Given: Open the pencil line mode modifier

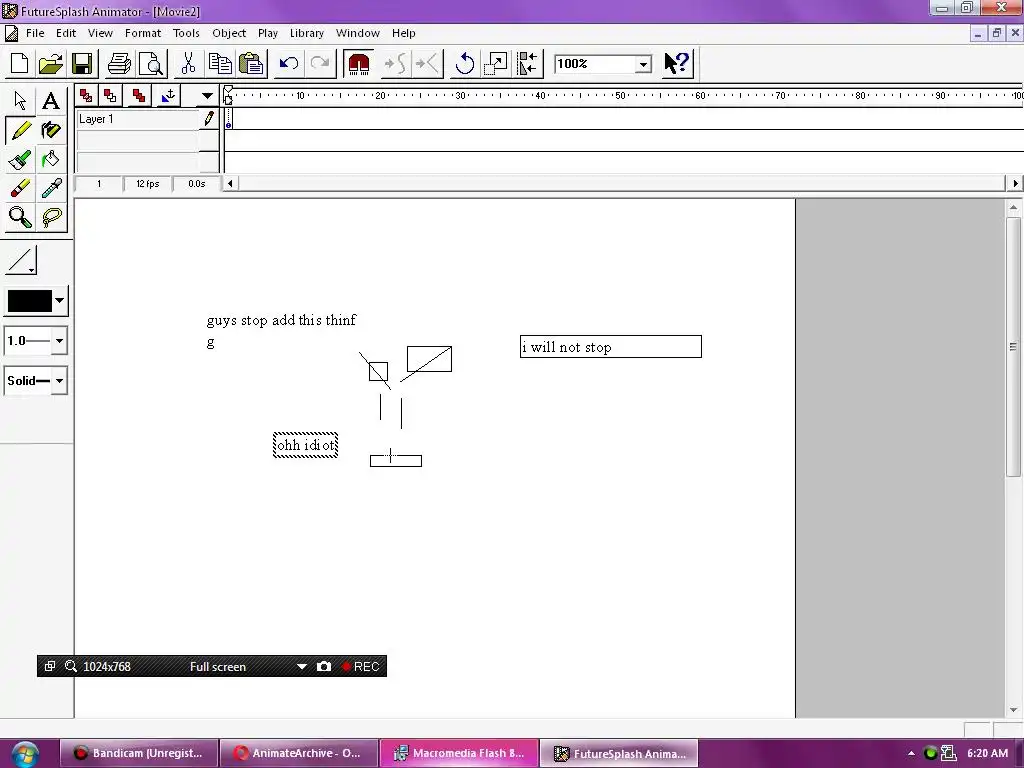Looking at the screenshot, I should [x=21, y=260].
